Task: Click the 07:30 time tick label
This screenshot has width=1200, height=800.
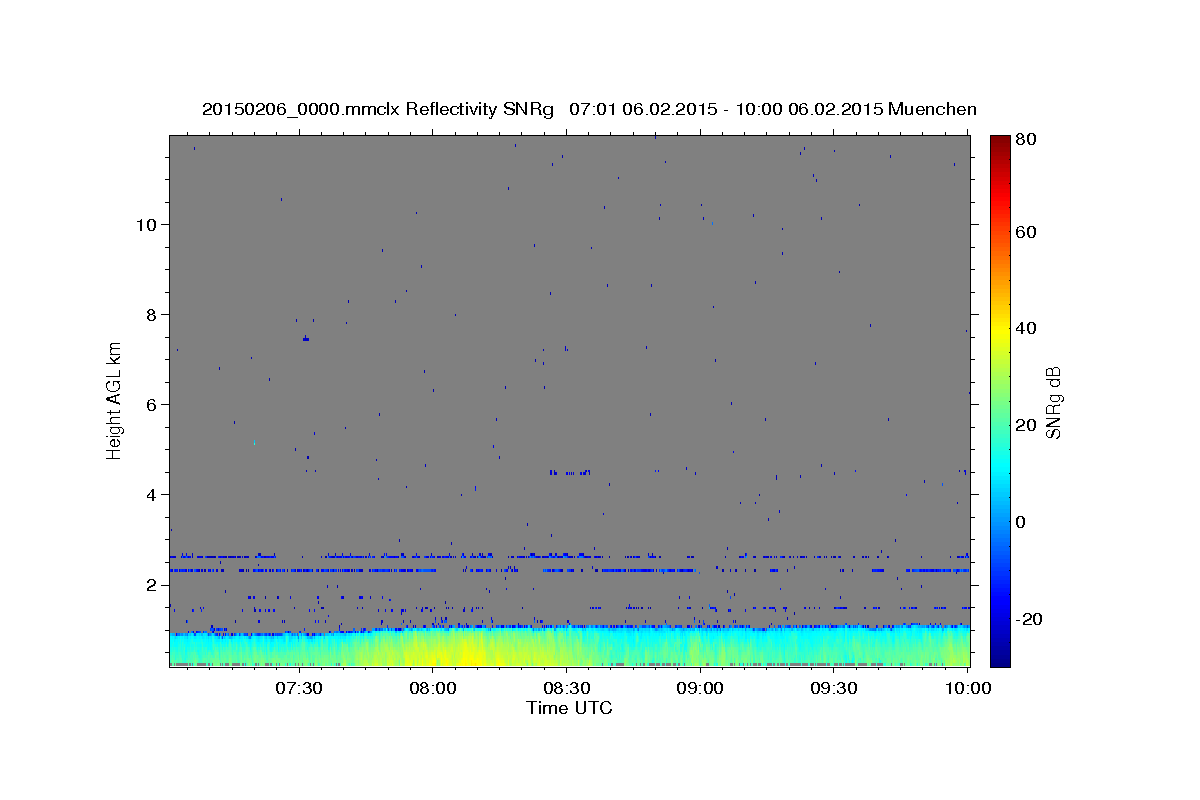Action: [298, 689]
